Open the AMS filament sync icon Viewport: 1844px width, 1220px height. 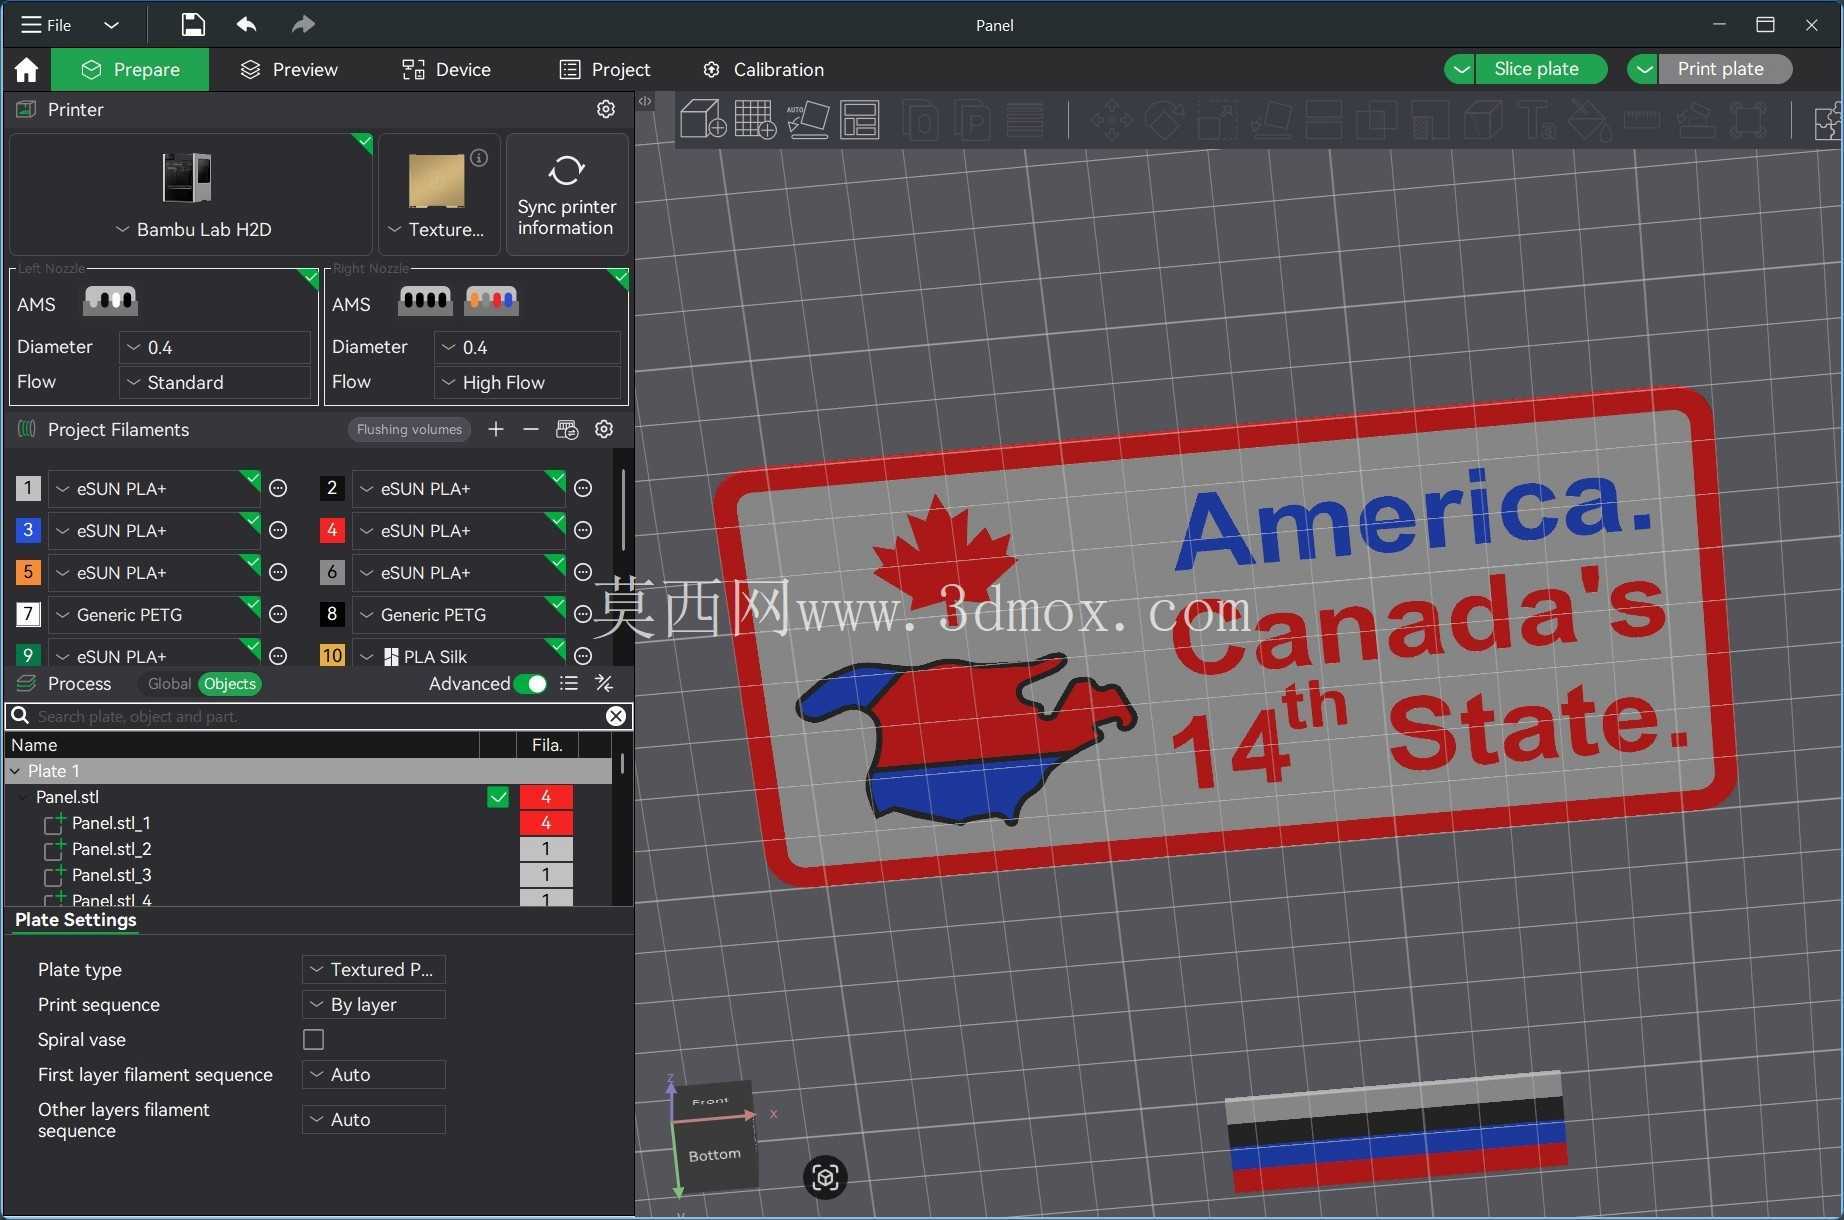(x=567, y=429)
